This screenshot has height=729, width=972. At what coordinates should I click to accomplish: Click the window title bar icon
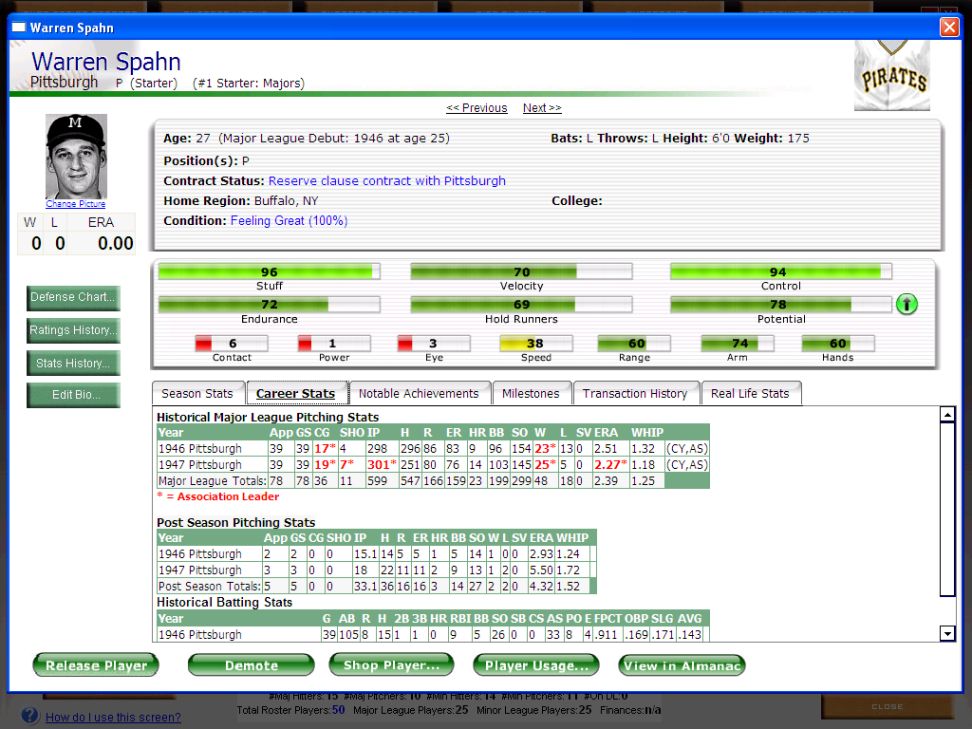pyautogui.click(x=18, y=27)
